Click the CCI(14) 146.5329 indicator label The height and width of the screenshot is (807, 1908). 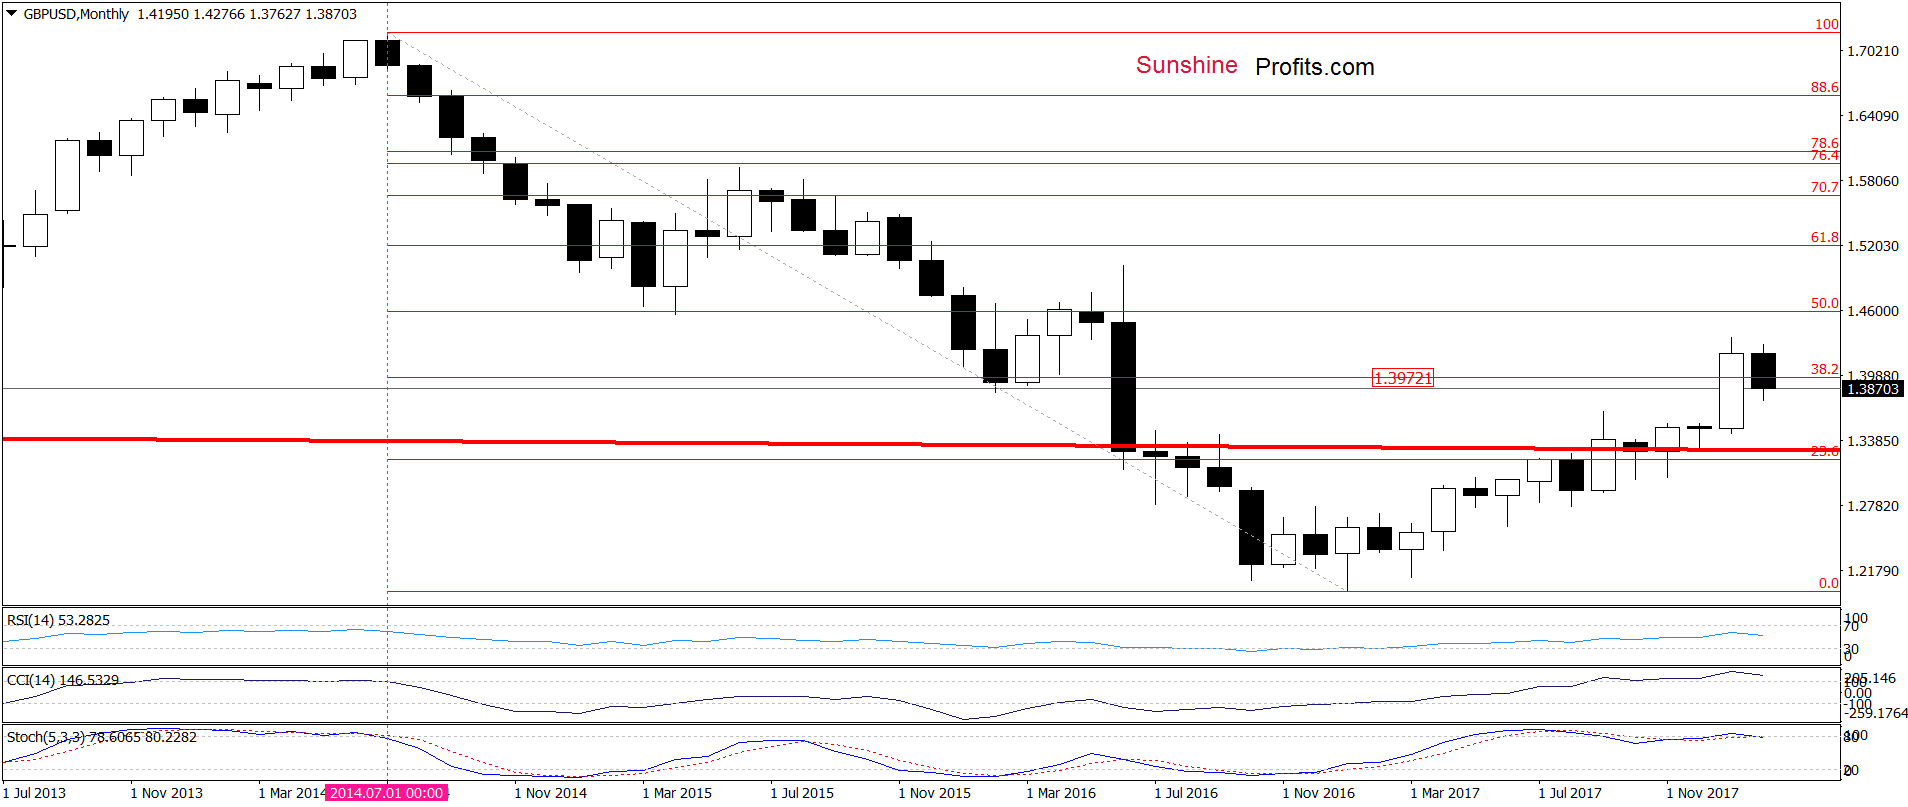point(62,680)
